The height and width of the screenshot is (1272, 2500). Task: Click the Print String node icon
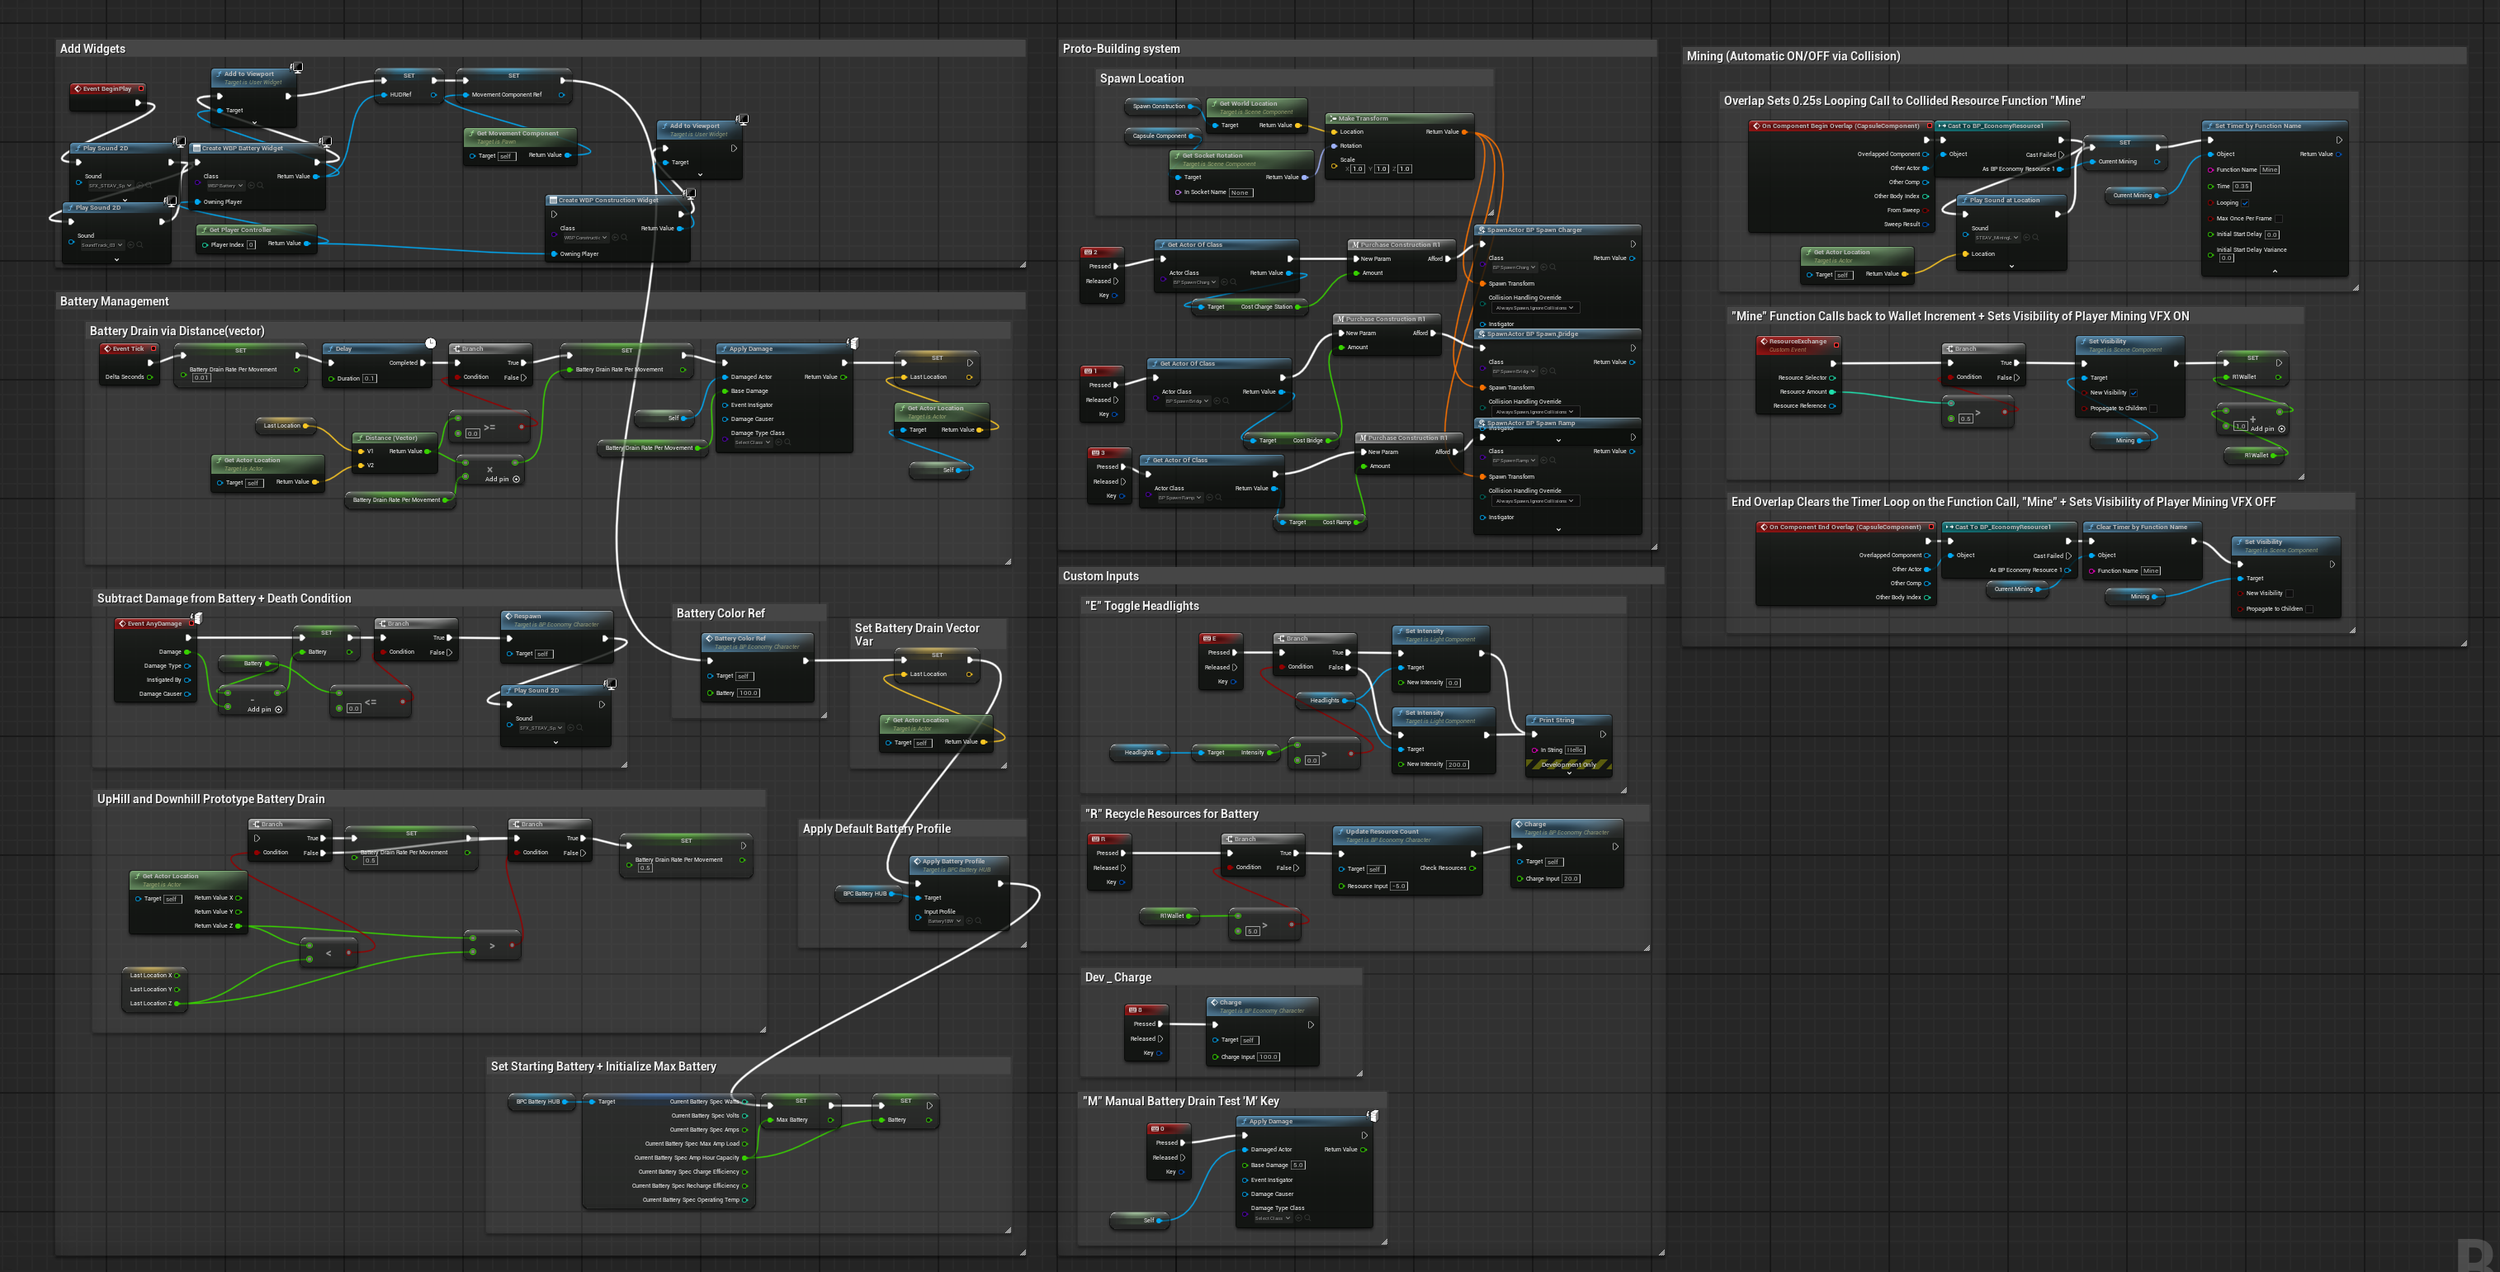click(x=1533, y=720)
